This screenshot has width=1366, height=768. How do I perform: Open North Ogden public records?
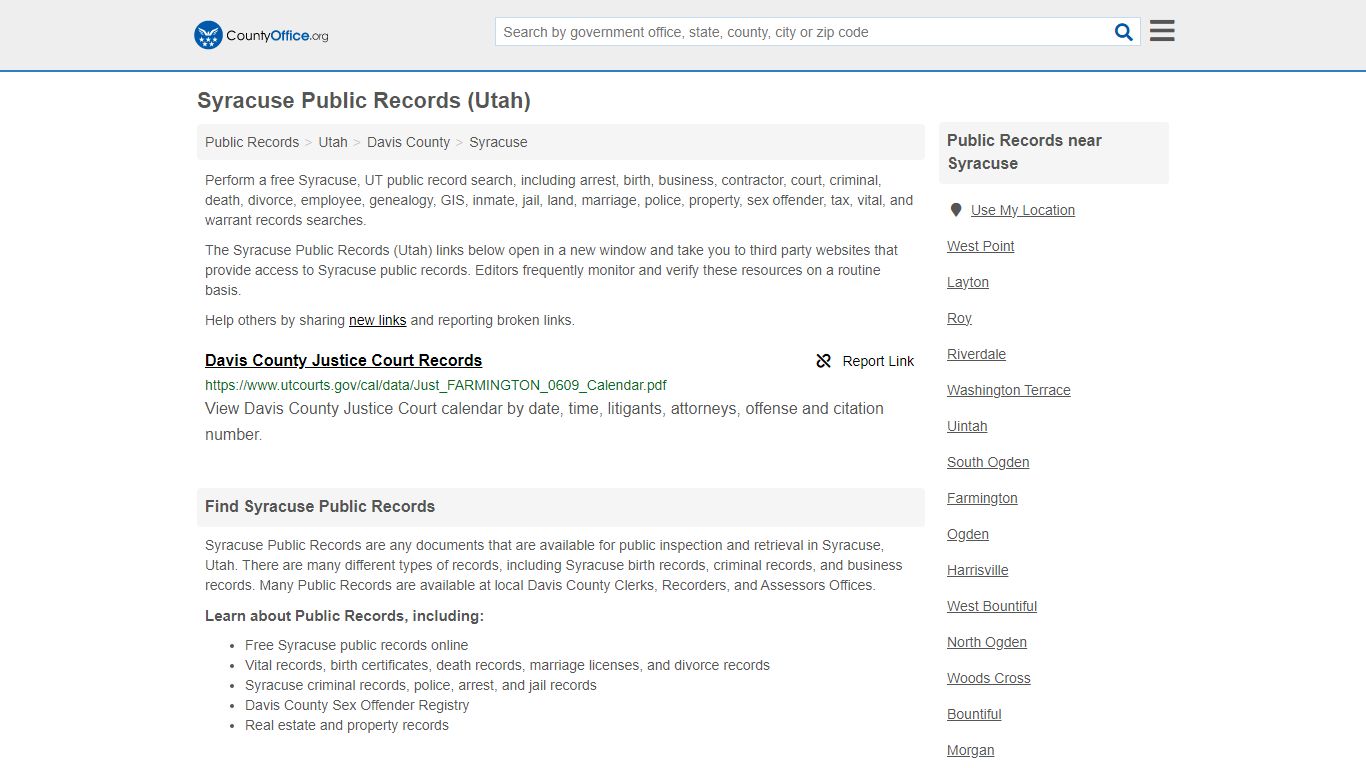click(987, 642)
